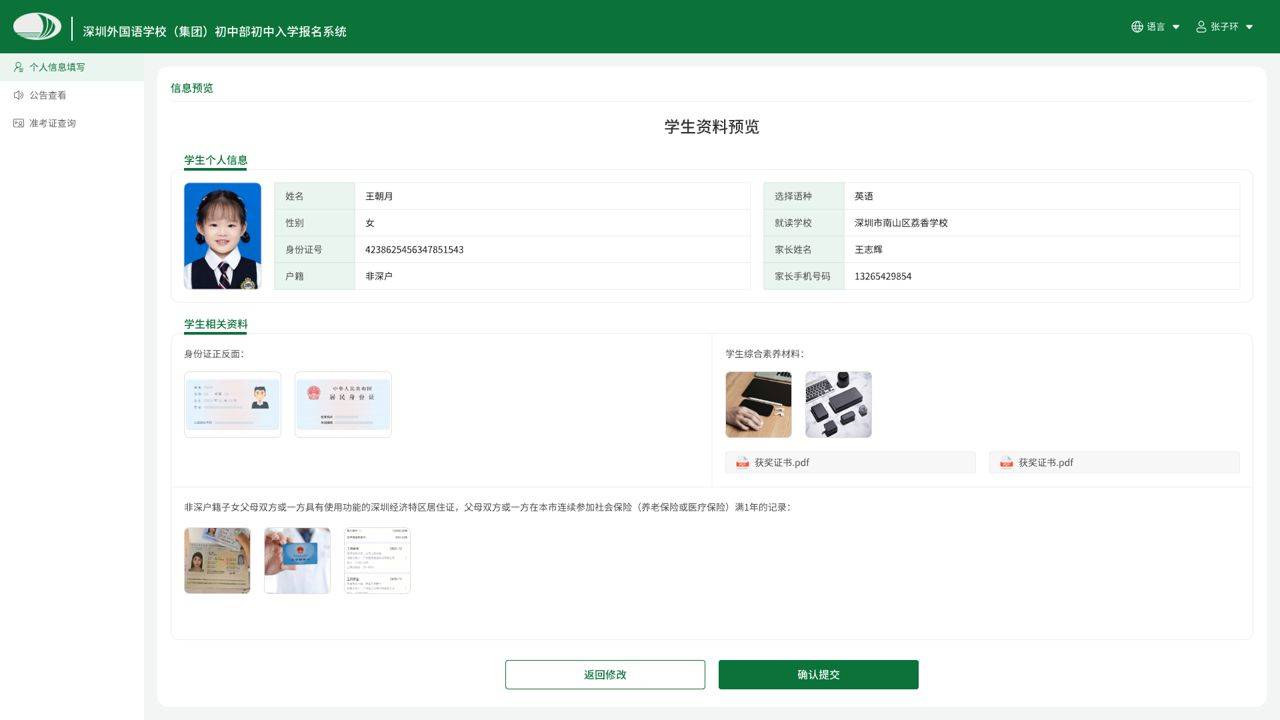Image resolution: width=1280 pixels, height=720 pixels.
Task: Click the school value 深圳市南山区荔香学校
Action: tap(901, 223)
